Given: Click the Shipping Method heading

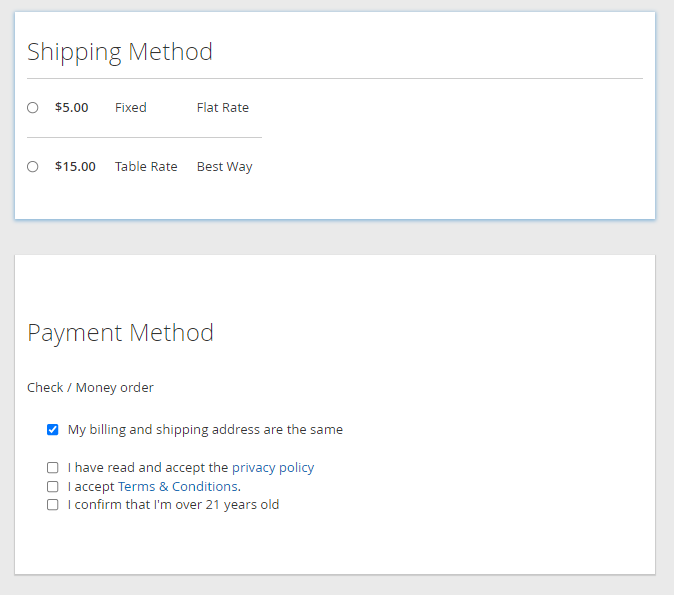Looking at the screenshot, I should [120, 52].
